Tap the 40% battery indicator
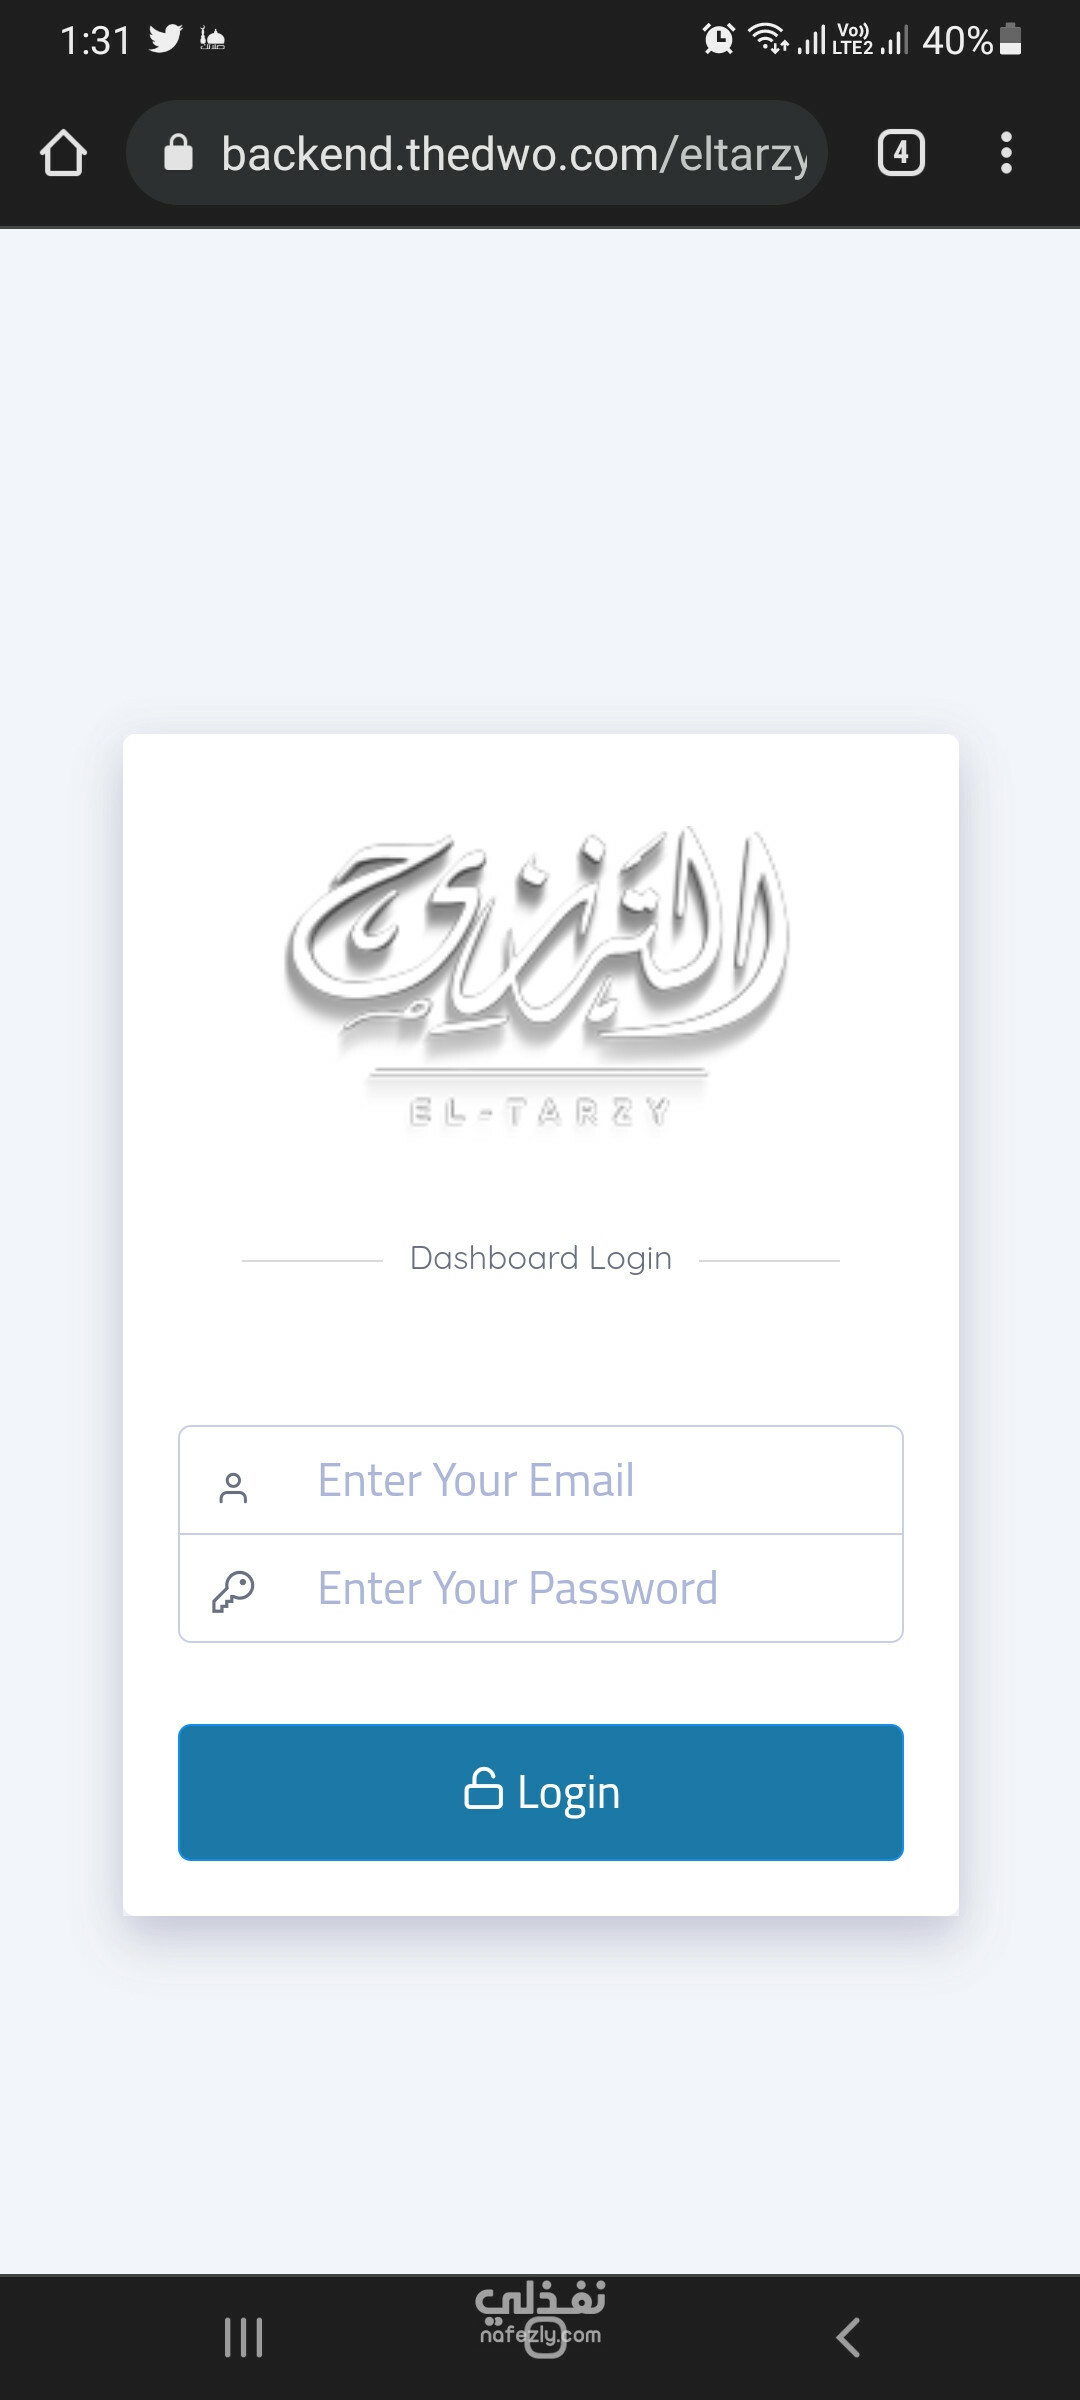This screenshot has height=2400, width=1080. point(972,40)
